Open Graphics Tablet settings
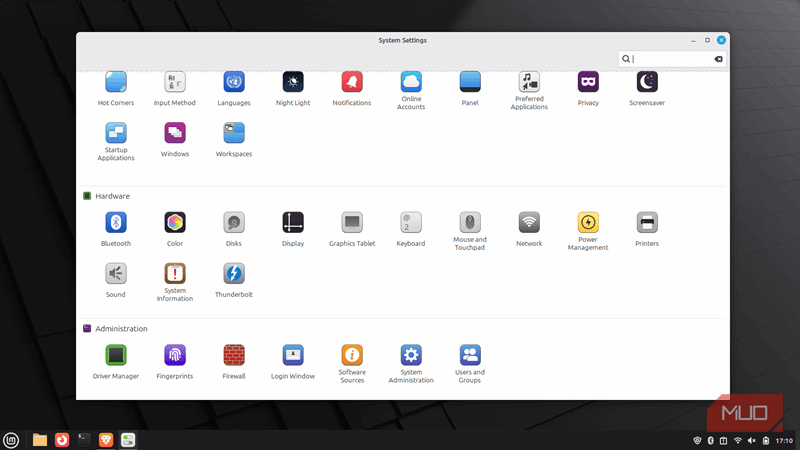Viewport: 800px width, 450px height. point(352,223)
